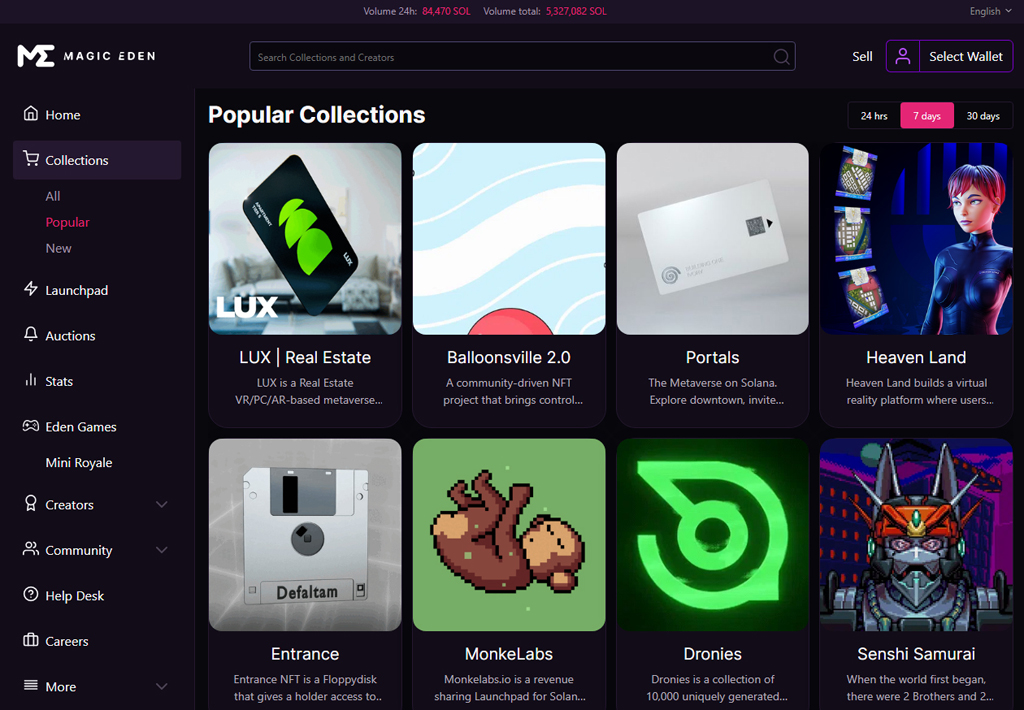Open Popular collections in sidebar
This screenshot has width=1024, height=710.
point(67,222)
